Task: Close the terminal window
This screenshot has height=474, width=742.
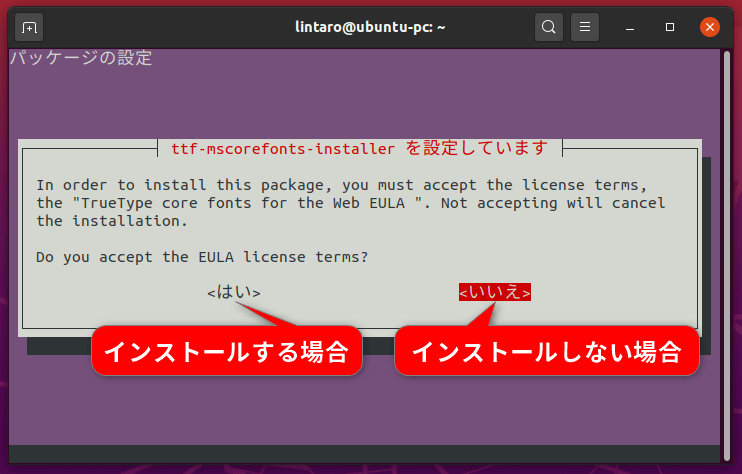Action: [x=710, y=27]
